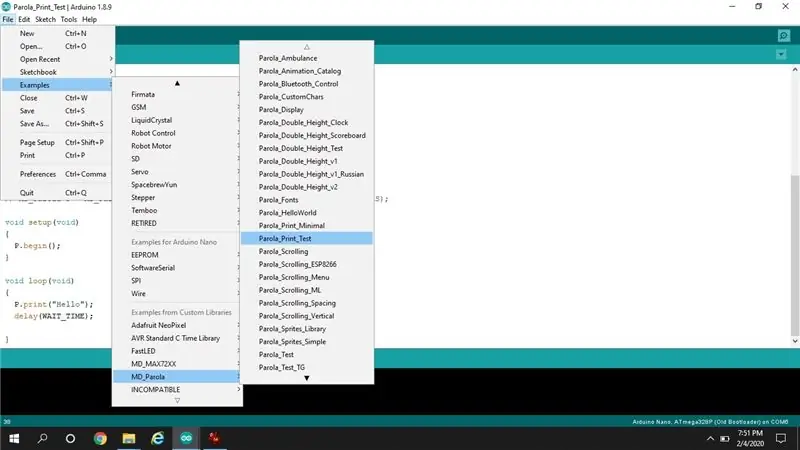This screenshot has width=800, height=450.
Task: Open the File menu
Action: [8, 19]
